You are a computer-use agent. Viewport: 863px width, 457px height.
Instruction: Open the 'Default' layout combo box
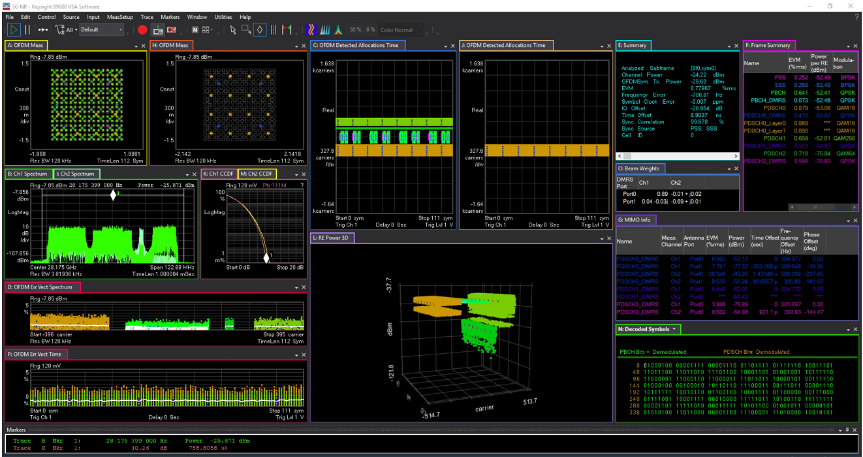(102, 30)
